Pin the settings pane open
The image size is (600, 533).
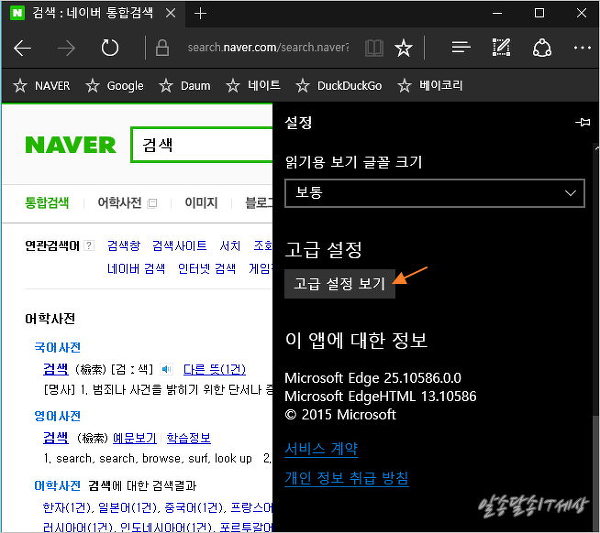click(583, 122)
